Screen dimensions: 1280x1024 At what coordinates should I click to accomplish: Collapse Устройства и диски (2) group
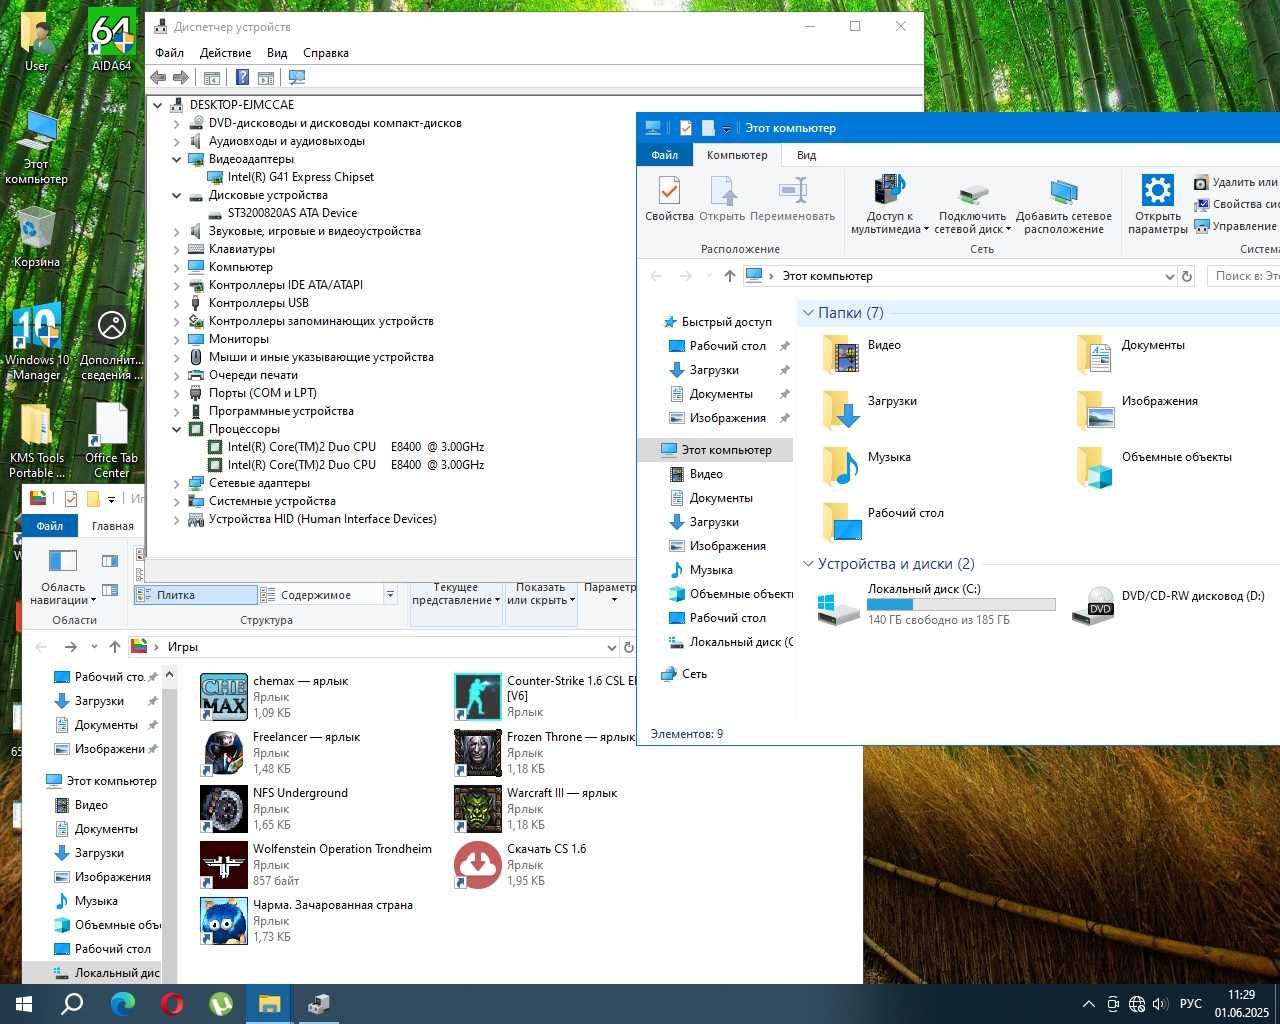pyautogui.click(x=808, y=564)
